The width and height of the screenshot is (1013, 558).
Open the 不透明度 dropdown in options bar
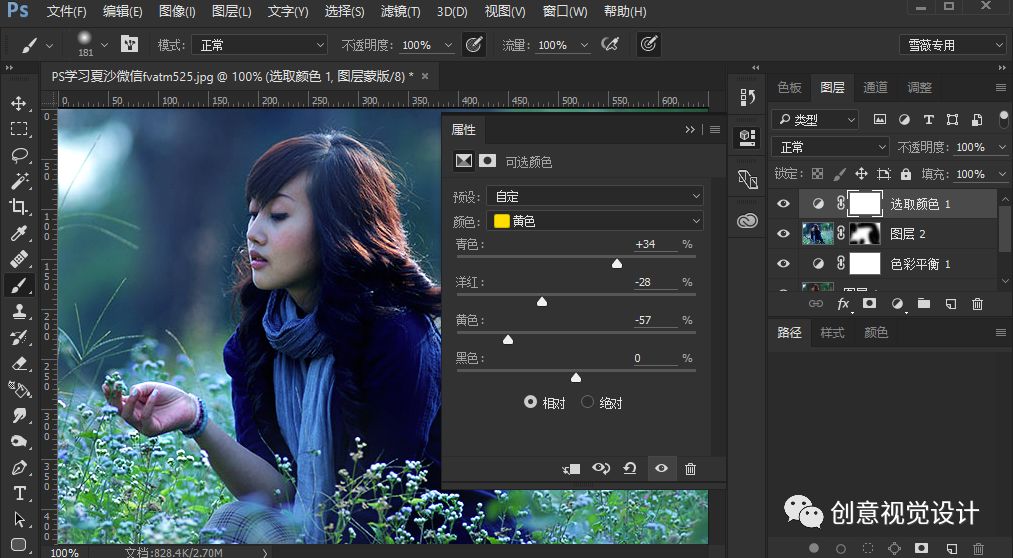(x=448, y=45)
